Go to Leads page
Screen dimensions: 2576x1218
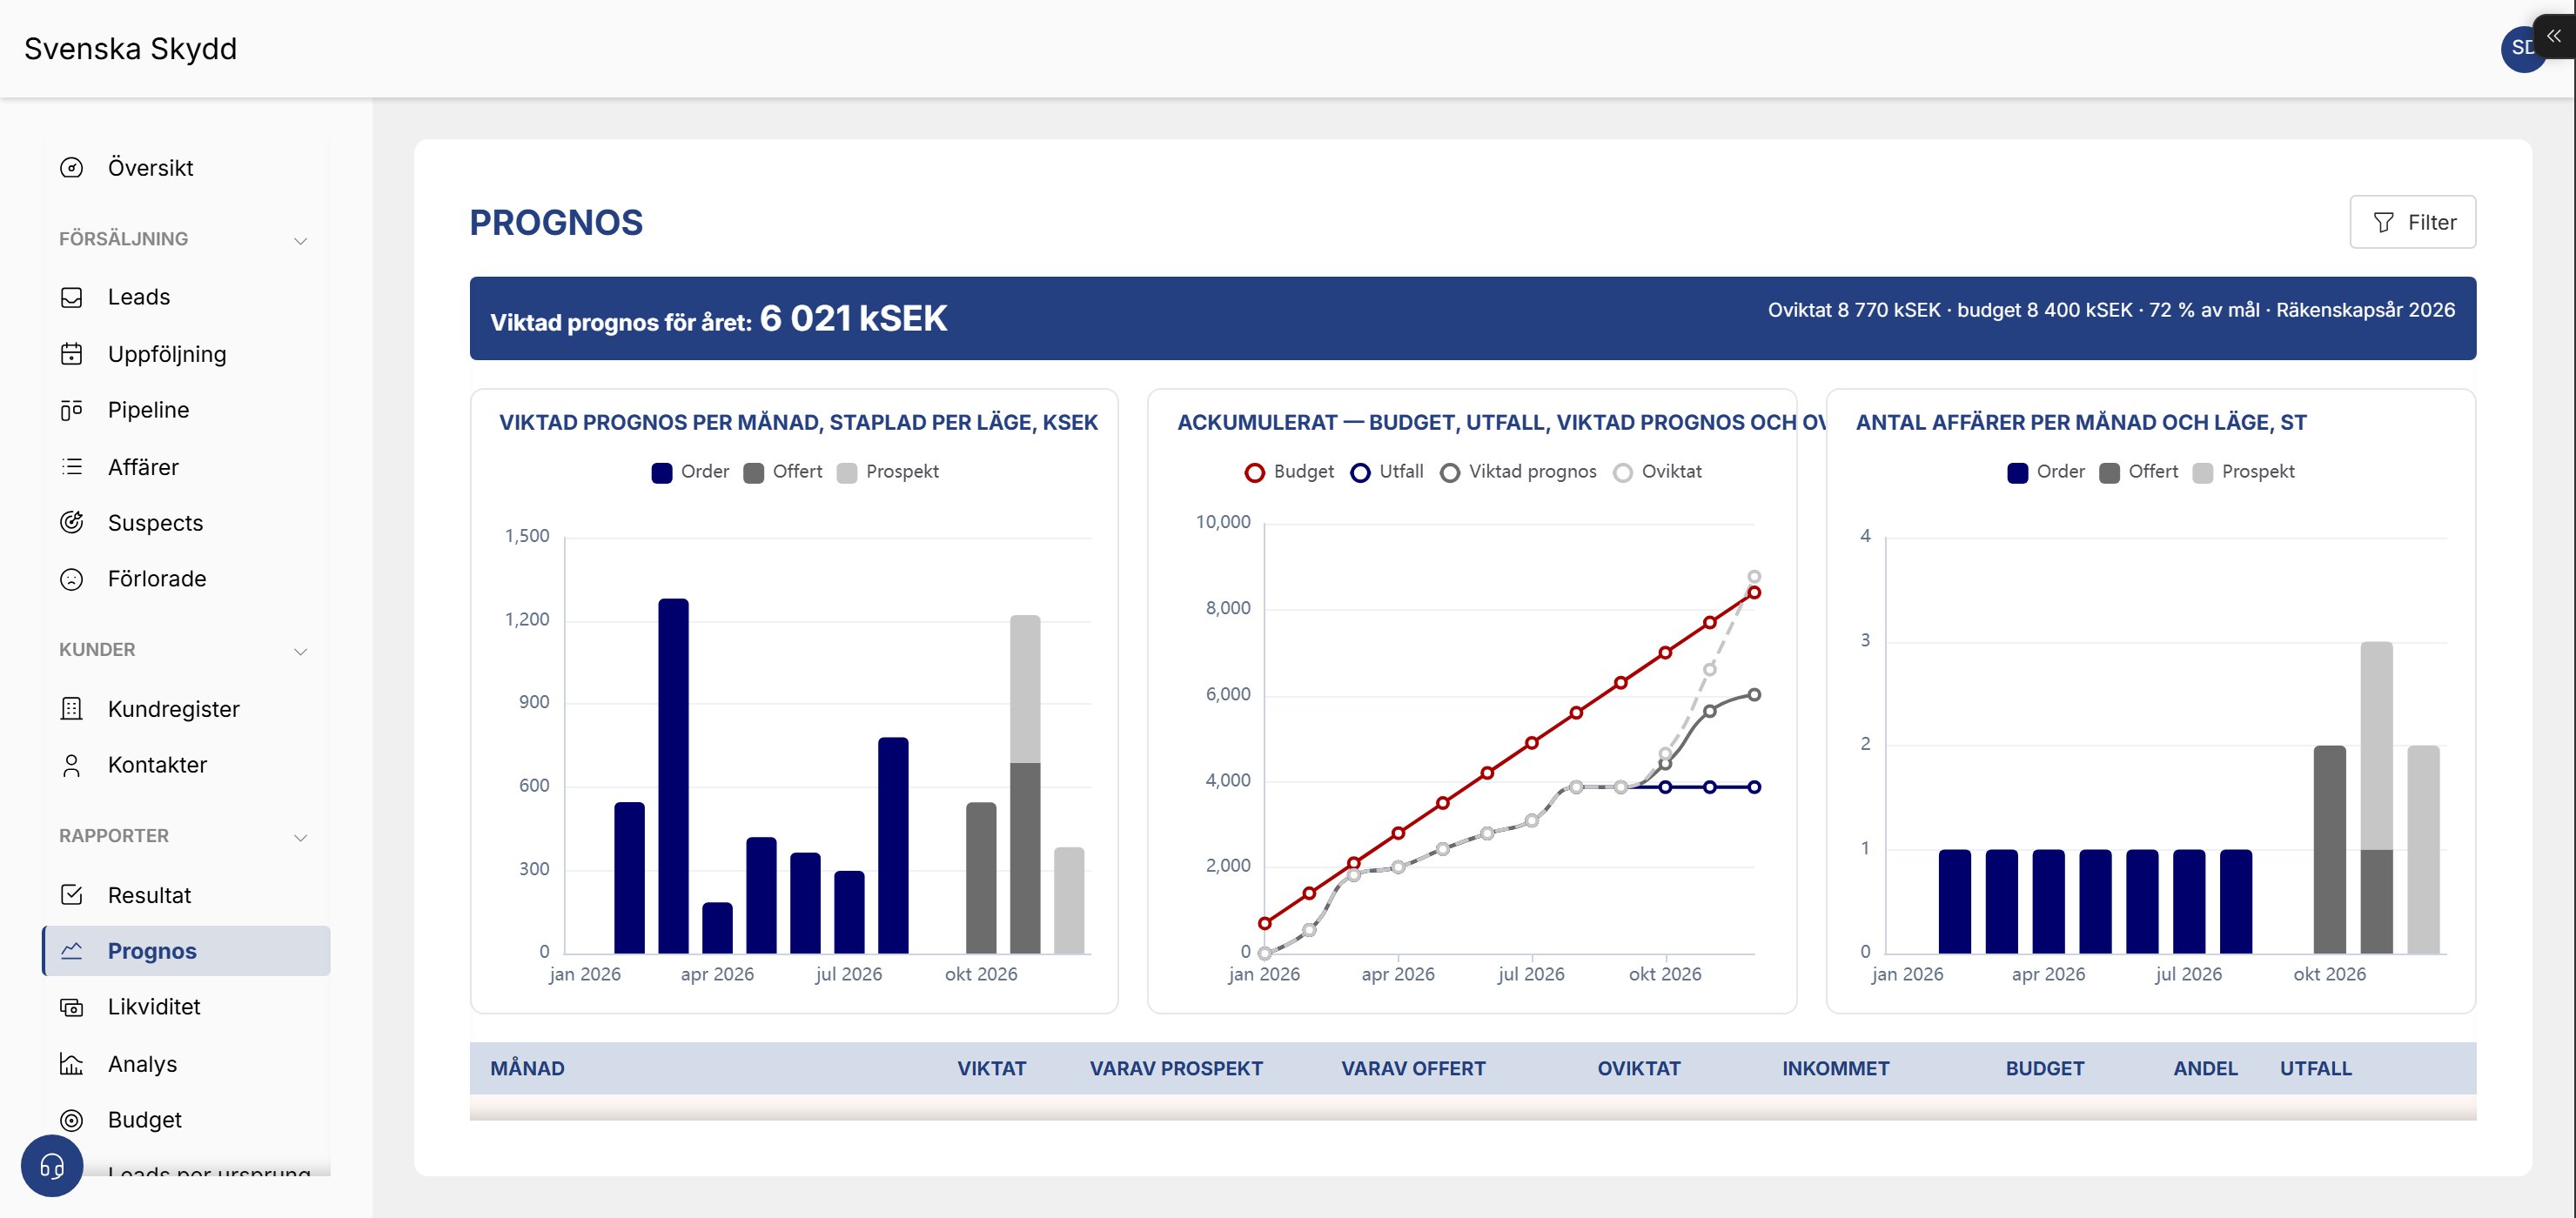[x=186, y=297]
